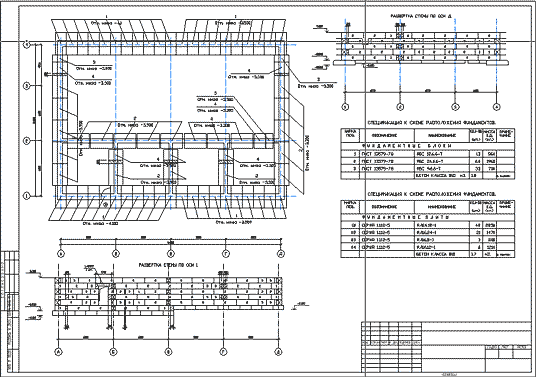The image size is (536, 377).
Task: Pick axis bubble В directly below the plan
Action: pos(171,254)
